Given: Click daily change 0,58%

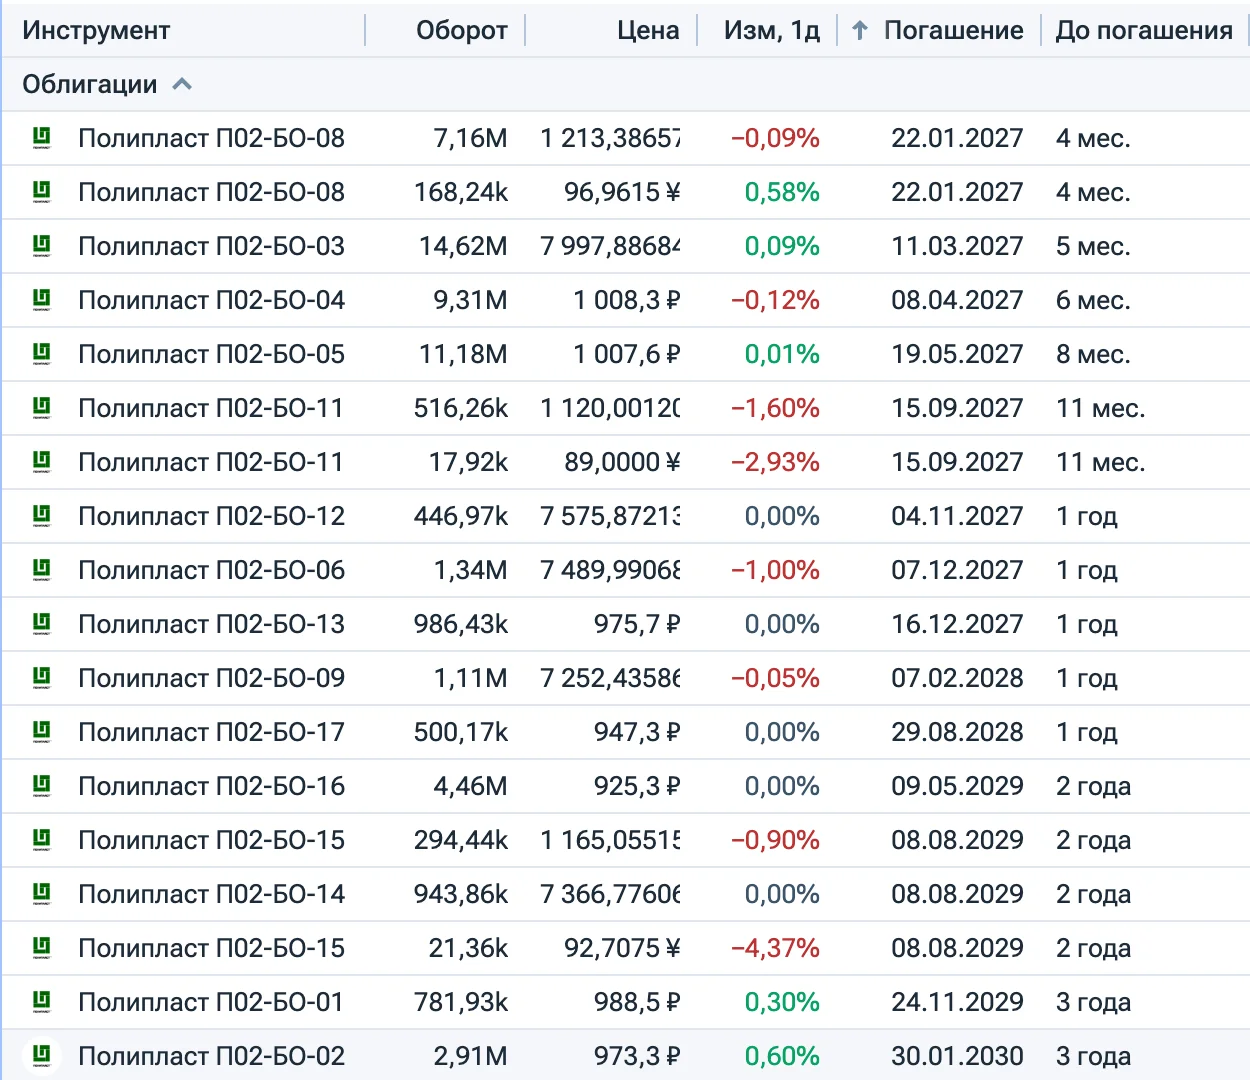Looking at the screenshot, I should point(782,192).
